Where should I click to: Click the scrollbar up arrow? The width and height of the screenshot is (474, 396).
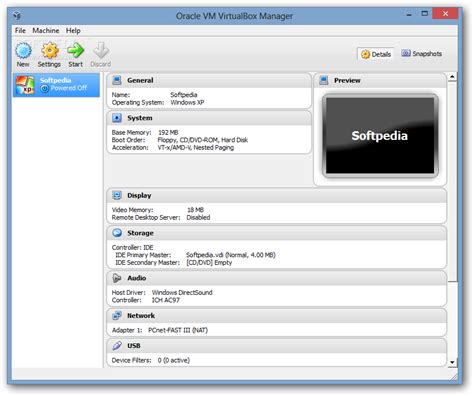tap(452, 77)
